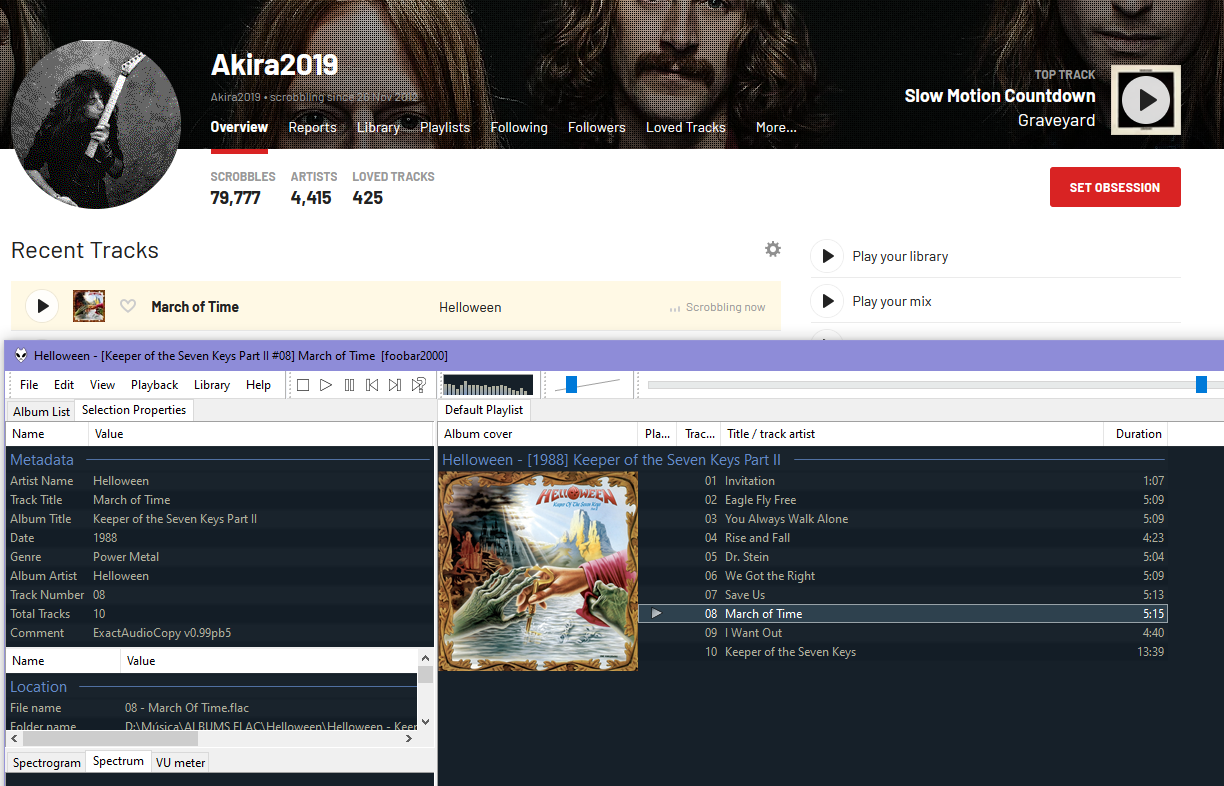Click the Stop button in foobar2000 toolbar
This screenshot has width=1224, height=786.
point(303,385)
